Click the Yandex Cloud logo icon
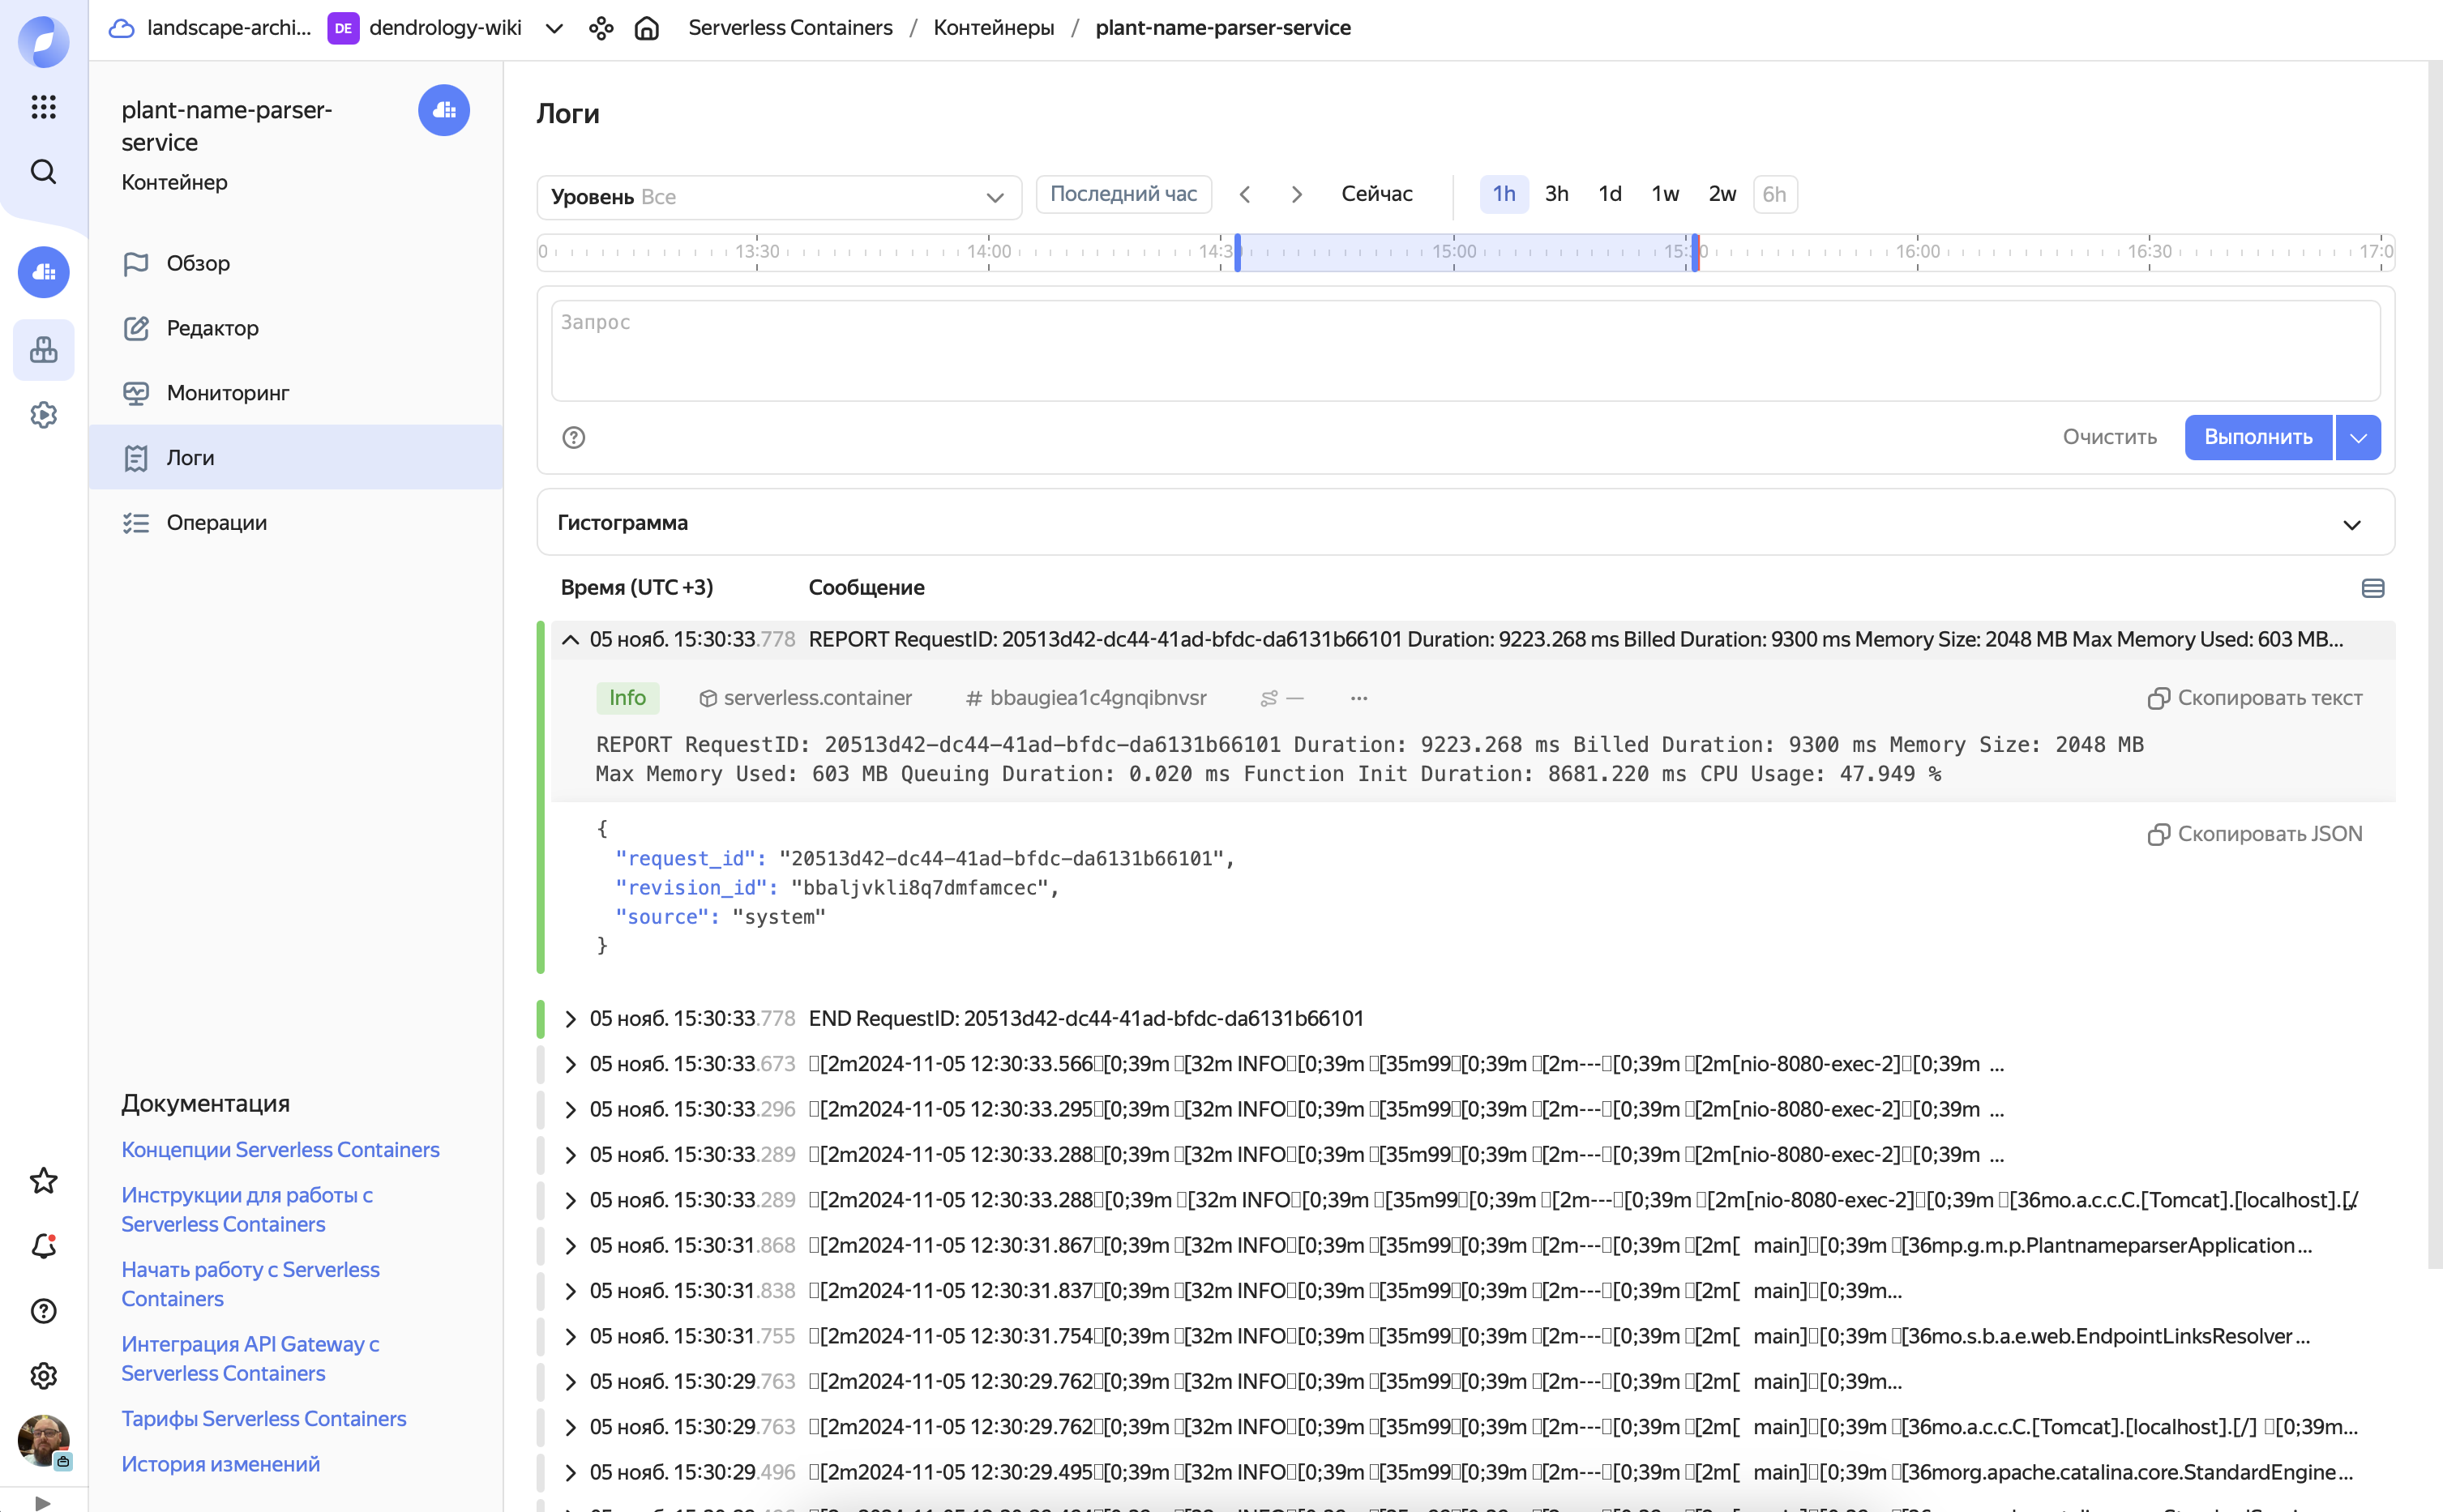This screenshot has height=1512, width=2443. click(x=43, y=42)
